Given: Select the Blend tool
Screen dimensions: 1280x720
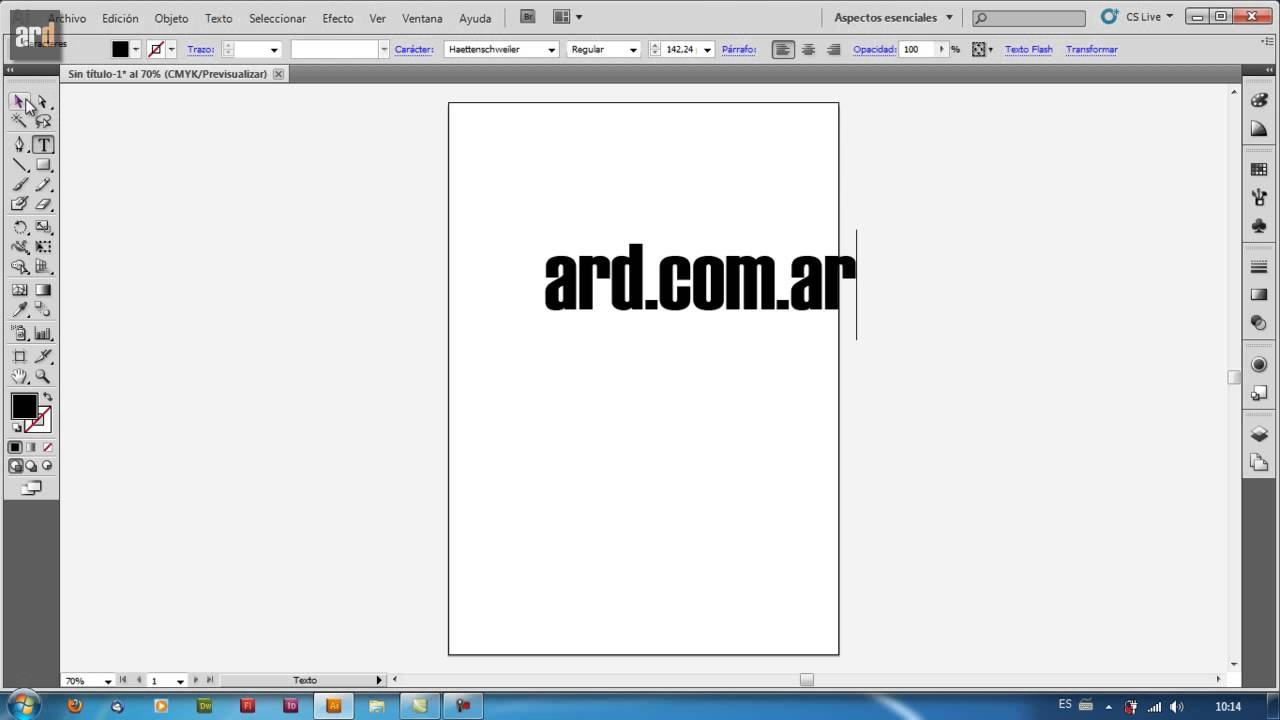Looking at the screenshot, I should [x=43, y=311].
